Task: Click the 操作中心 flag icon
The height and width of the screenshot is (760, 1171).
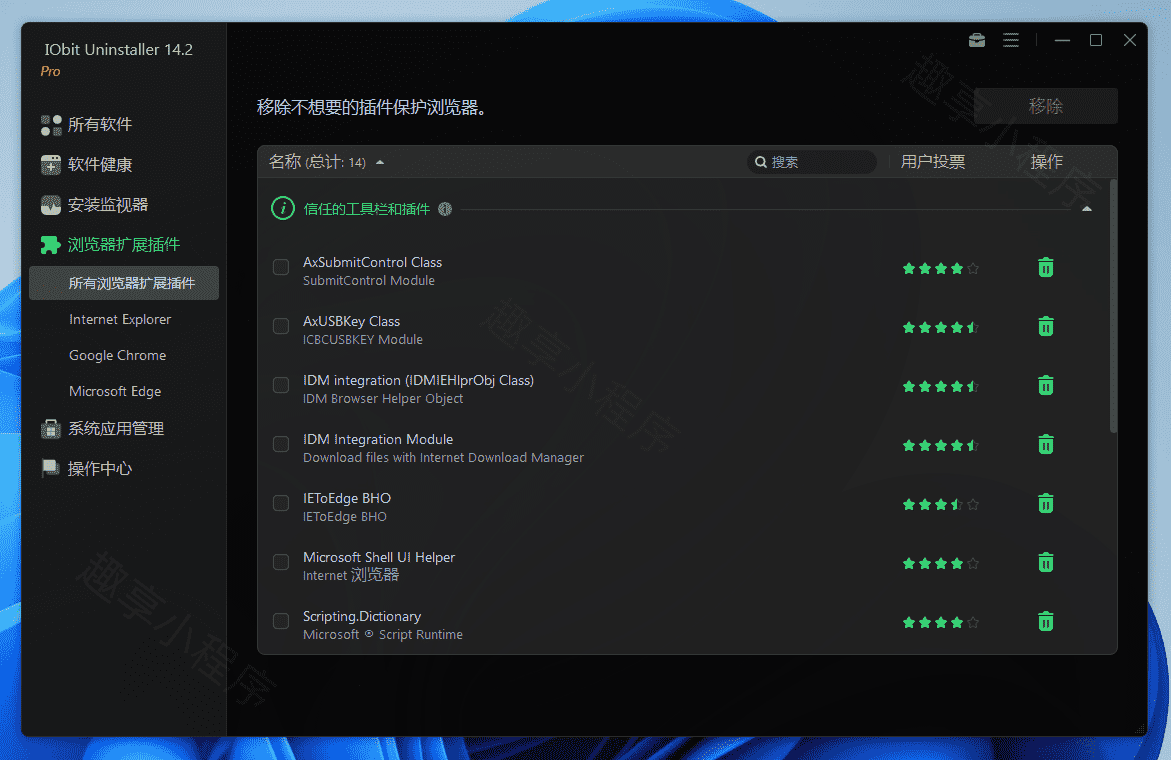Action: coord(51,468)
